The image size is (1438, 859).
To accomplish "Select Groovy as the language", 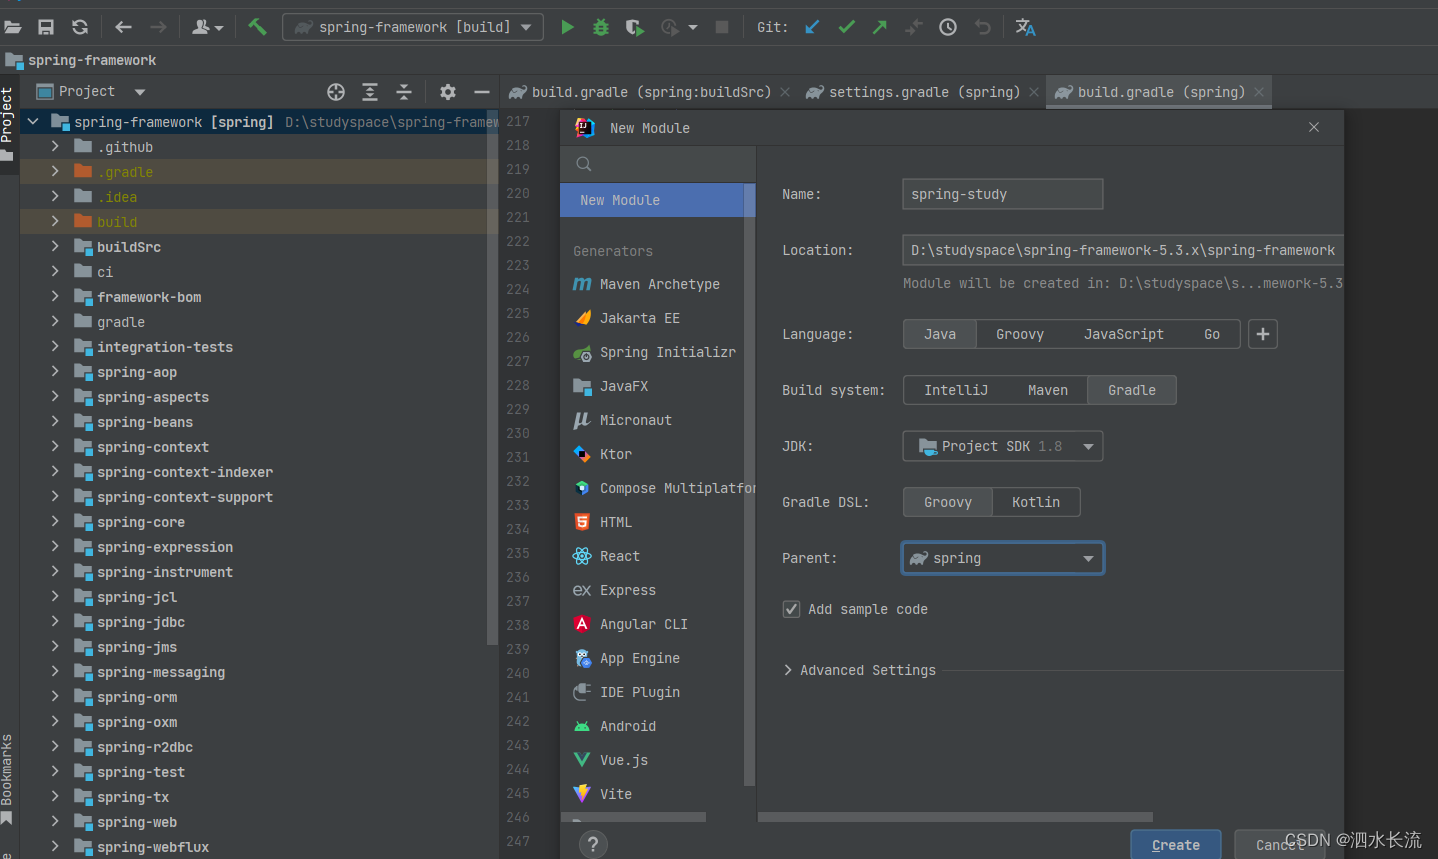I will [1020, 334].
